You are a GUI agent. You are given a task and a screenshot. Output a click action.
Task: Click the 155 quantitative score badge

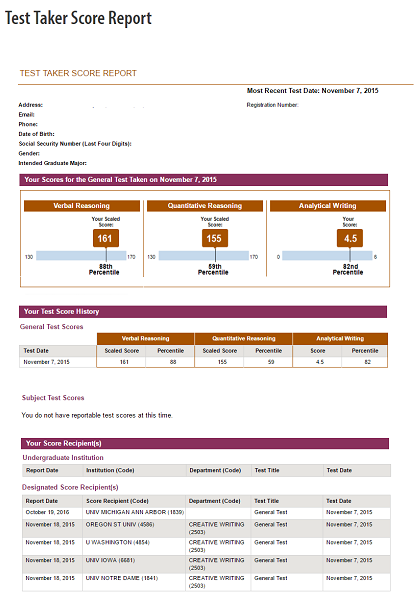(x=215, y=238)
